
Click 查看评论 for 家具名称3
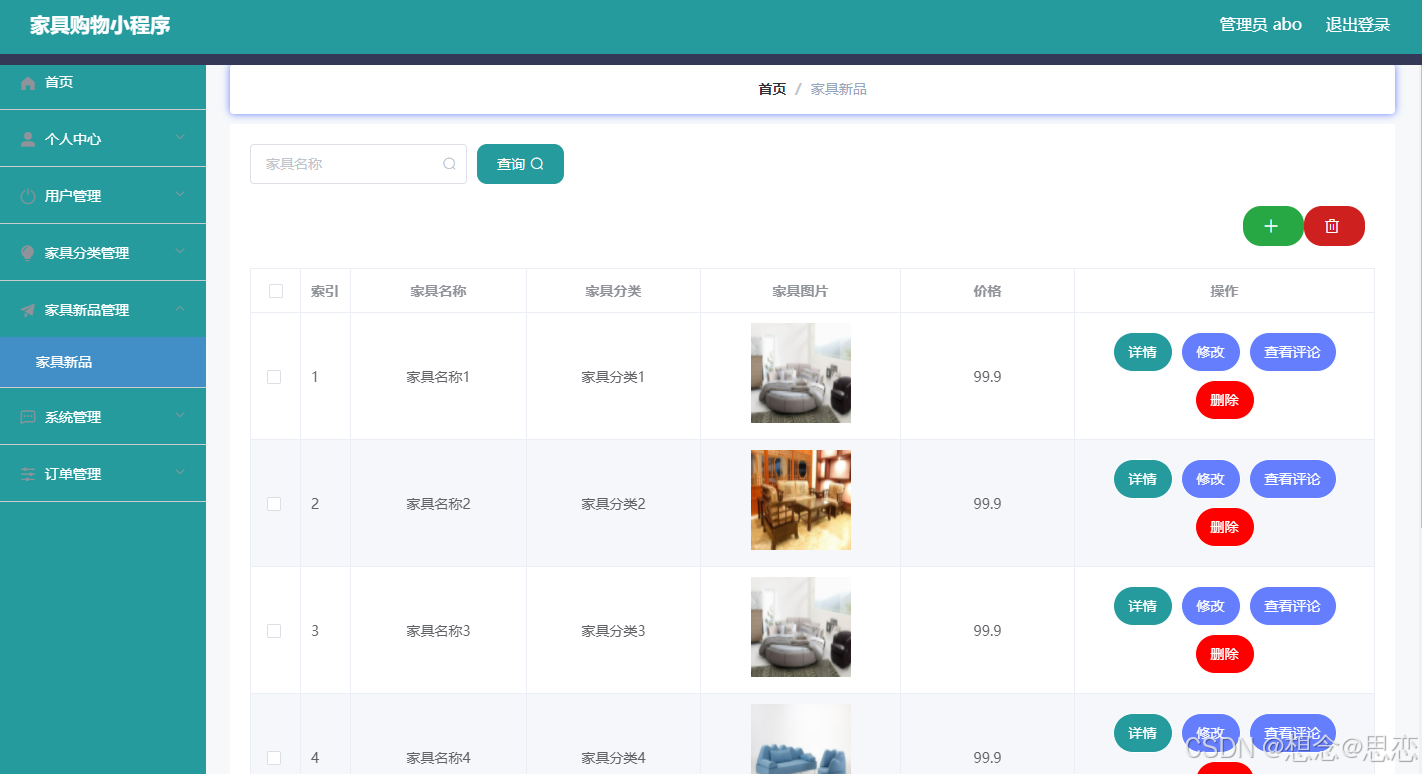tap(1293, 606)
